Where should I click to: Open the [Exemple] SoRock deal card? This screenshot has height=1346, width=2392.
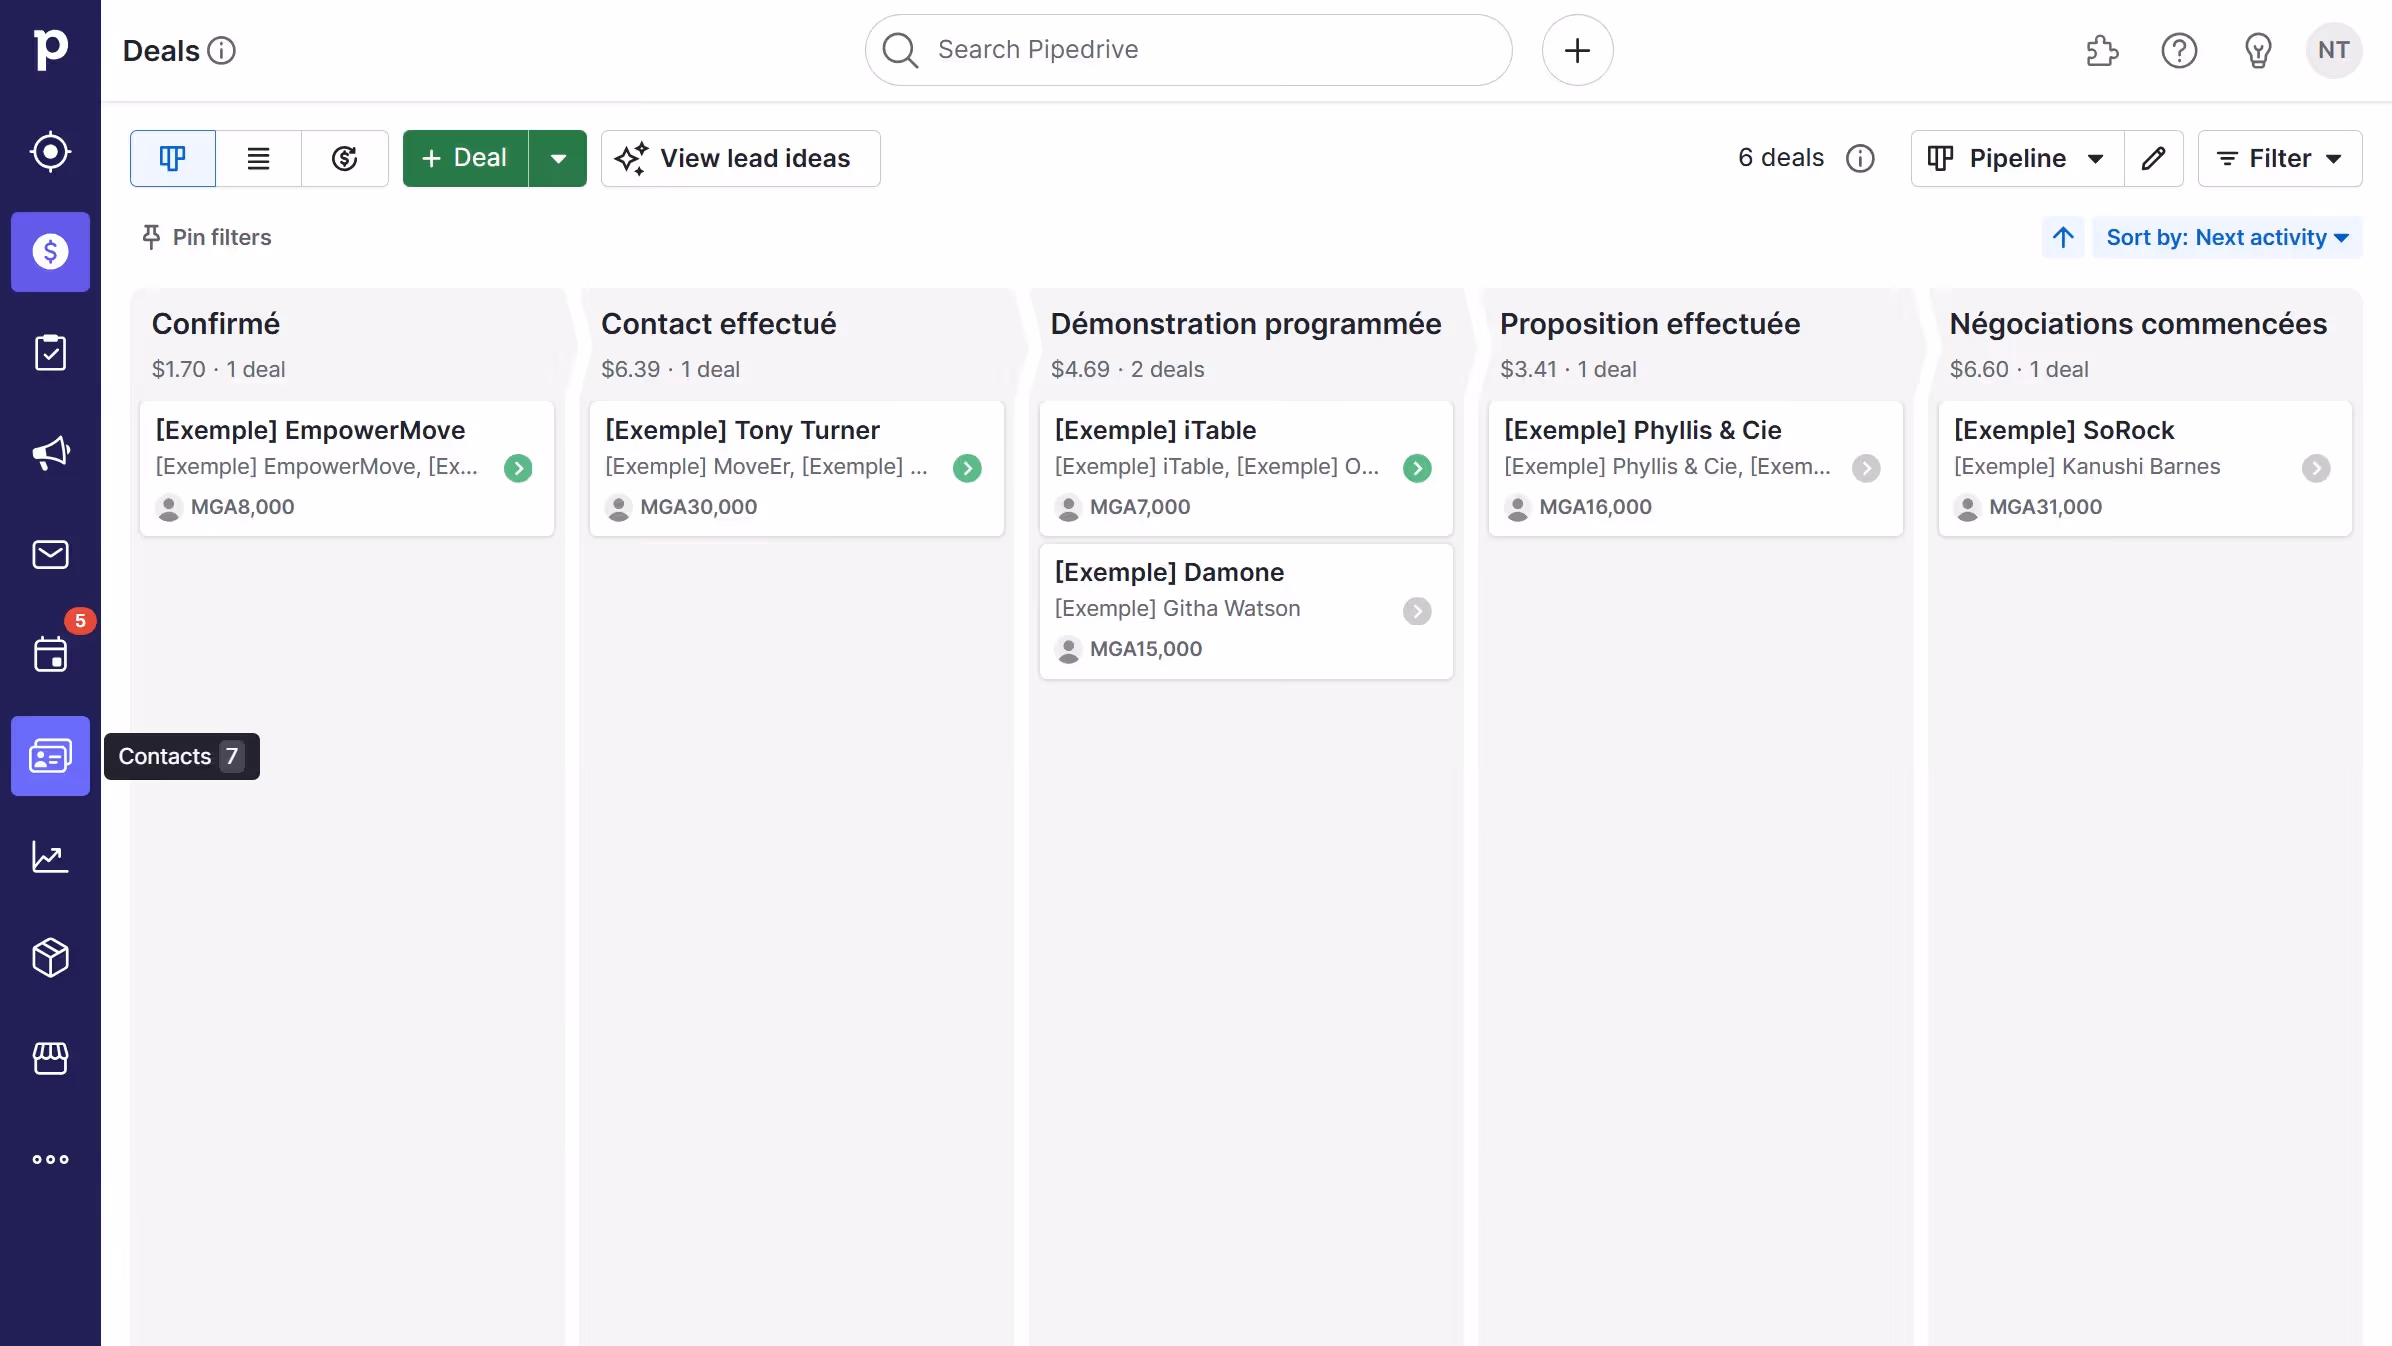point(2100,468)
